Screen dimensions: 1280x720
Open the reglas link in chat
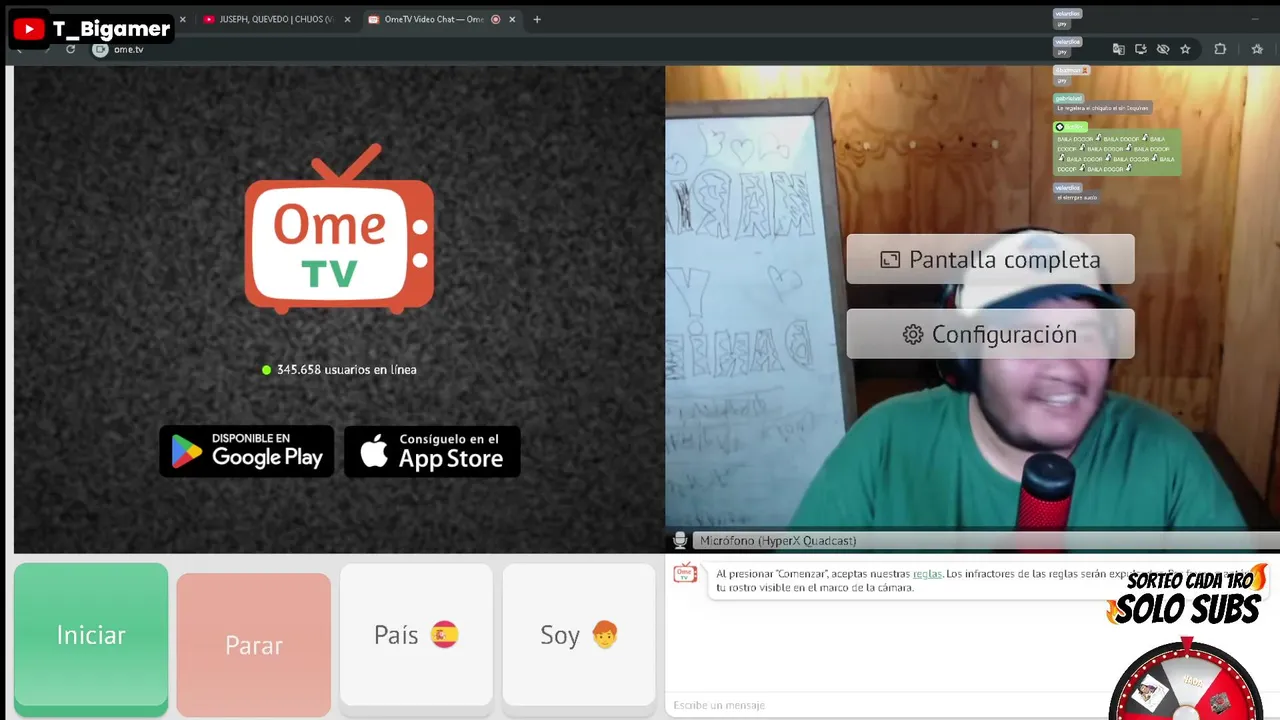click(x=927, y=574)
